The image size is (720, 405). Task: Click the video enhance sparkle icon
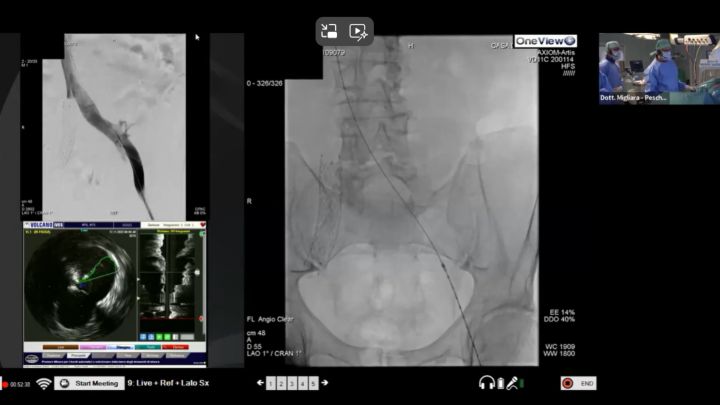coord(359,31)
